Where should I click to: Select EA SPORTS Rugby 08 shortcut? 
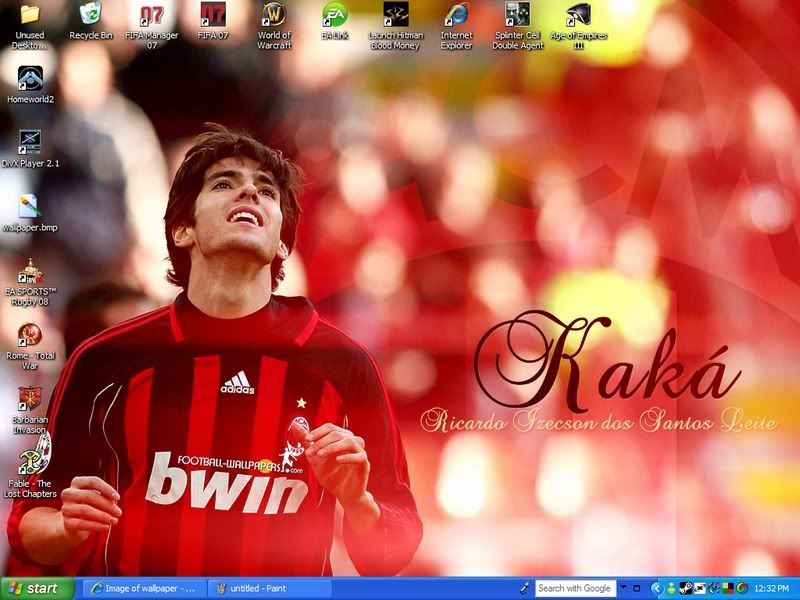pos(30,283)
